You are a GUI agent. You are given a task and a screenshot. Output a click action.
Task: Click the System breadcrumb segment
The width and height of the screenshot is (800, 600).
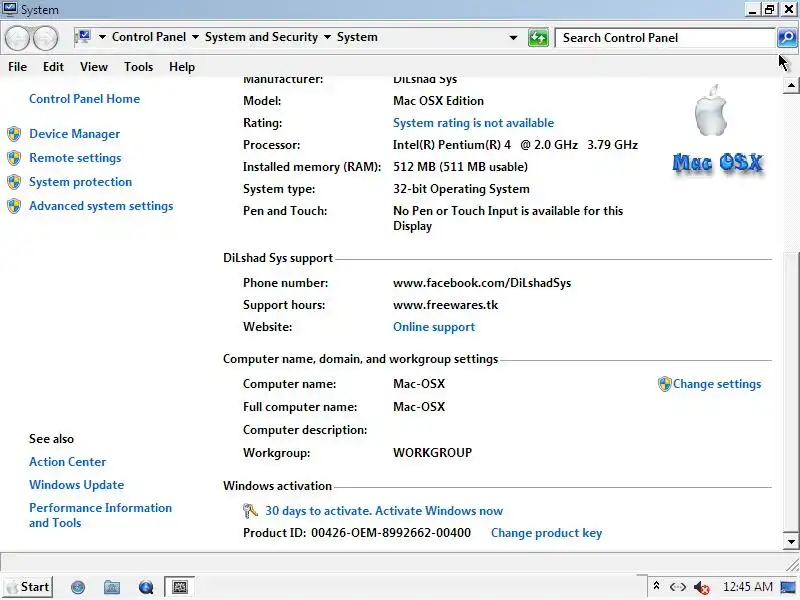[357, 37]
